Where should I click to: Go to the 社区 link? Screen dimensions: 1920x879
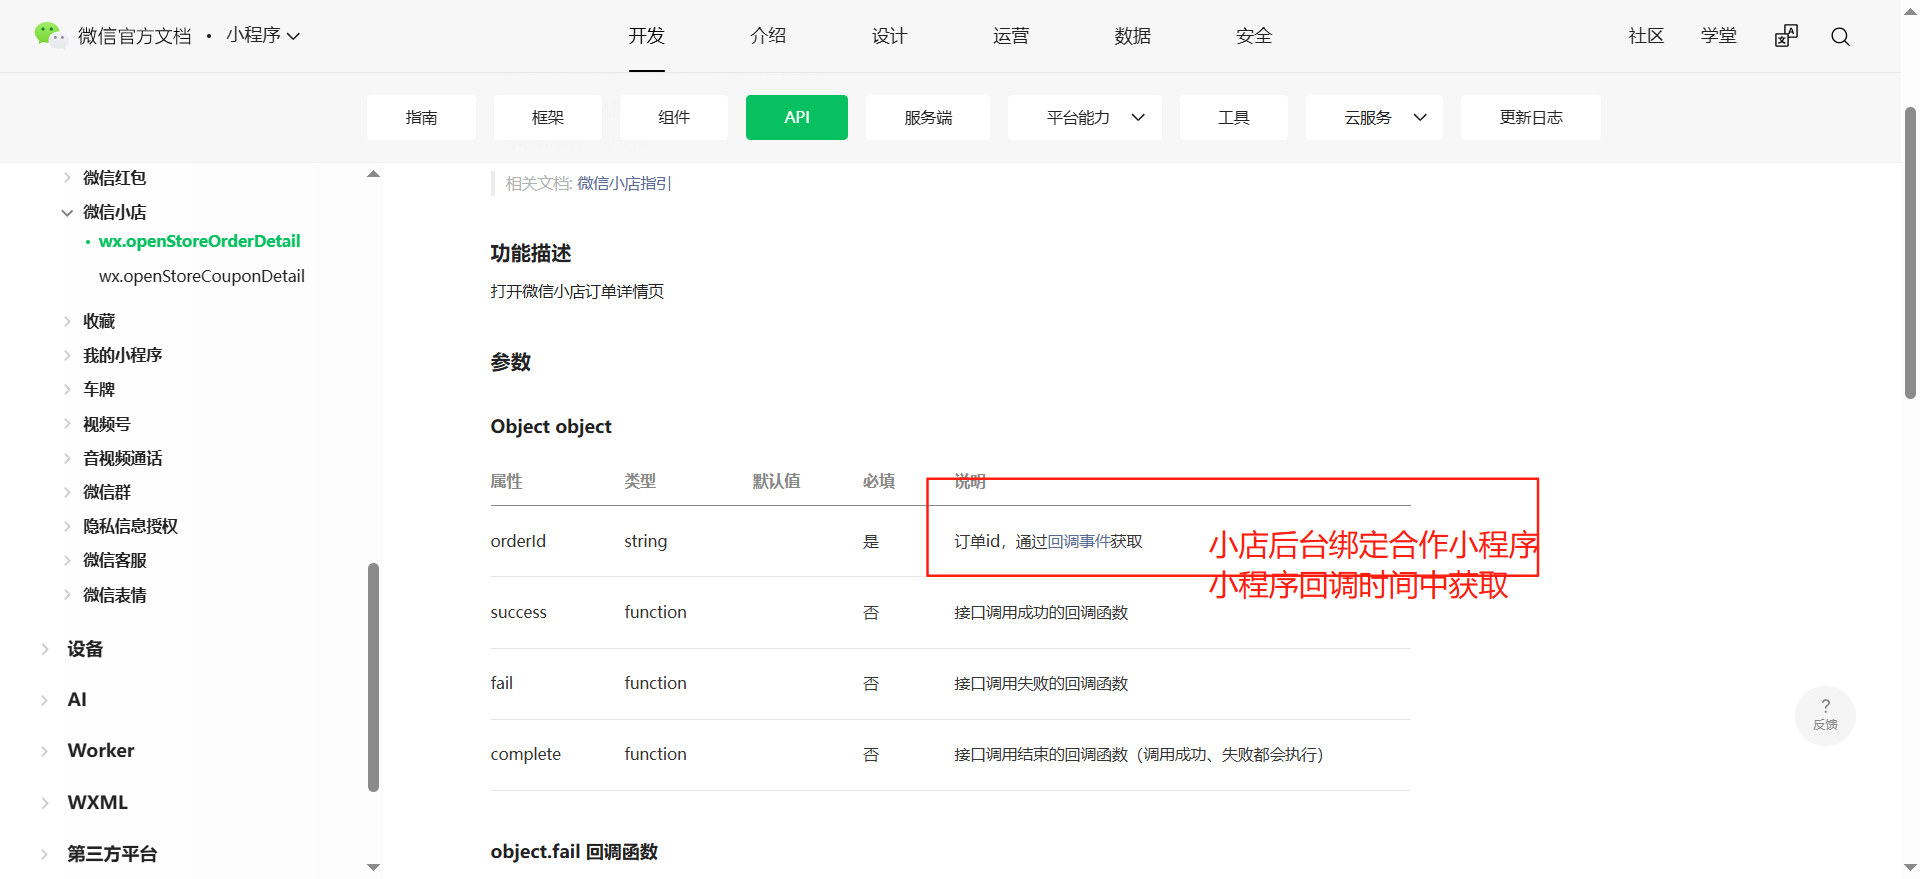coord(1646,36)
